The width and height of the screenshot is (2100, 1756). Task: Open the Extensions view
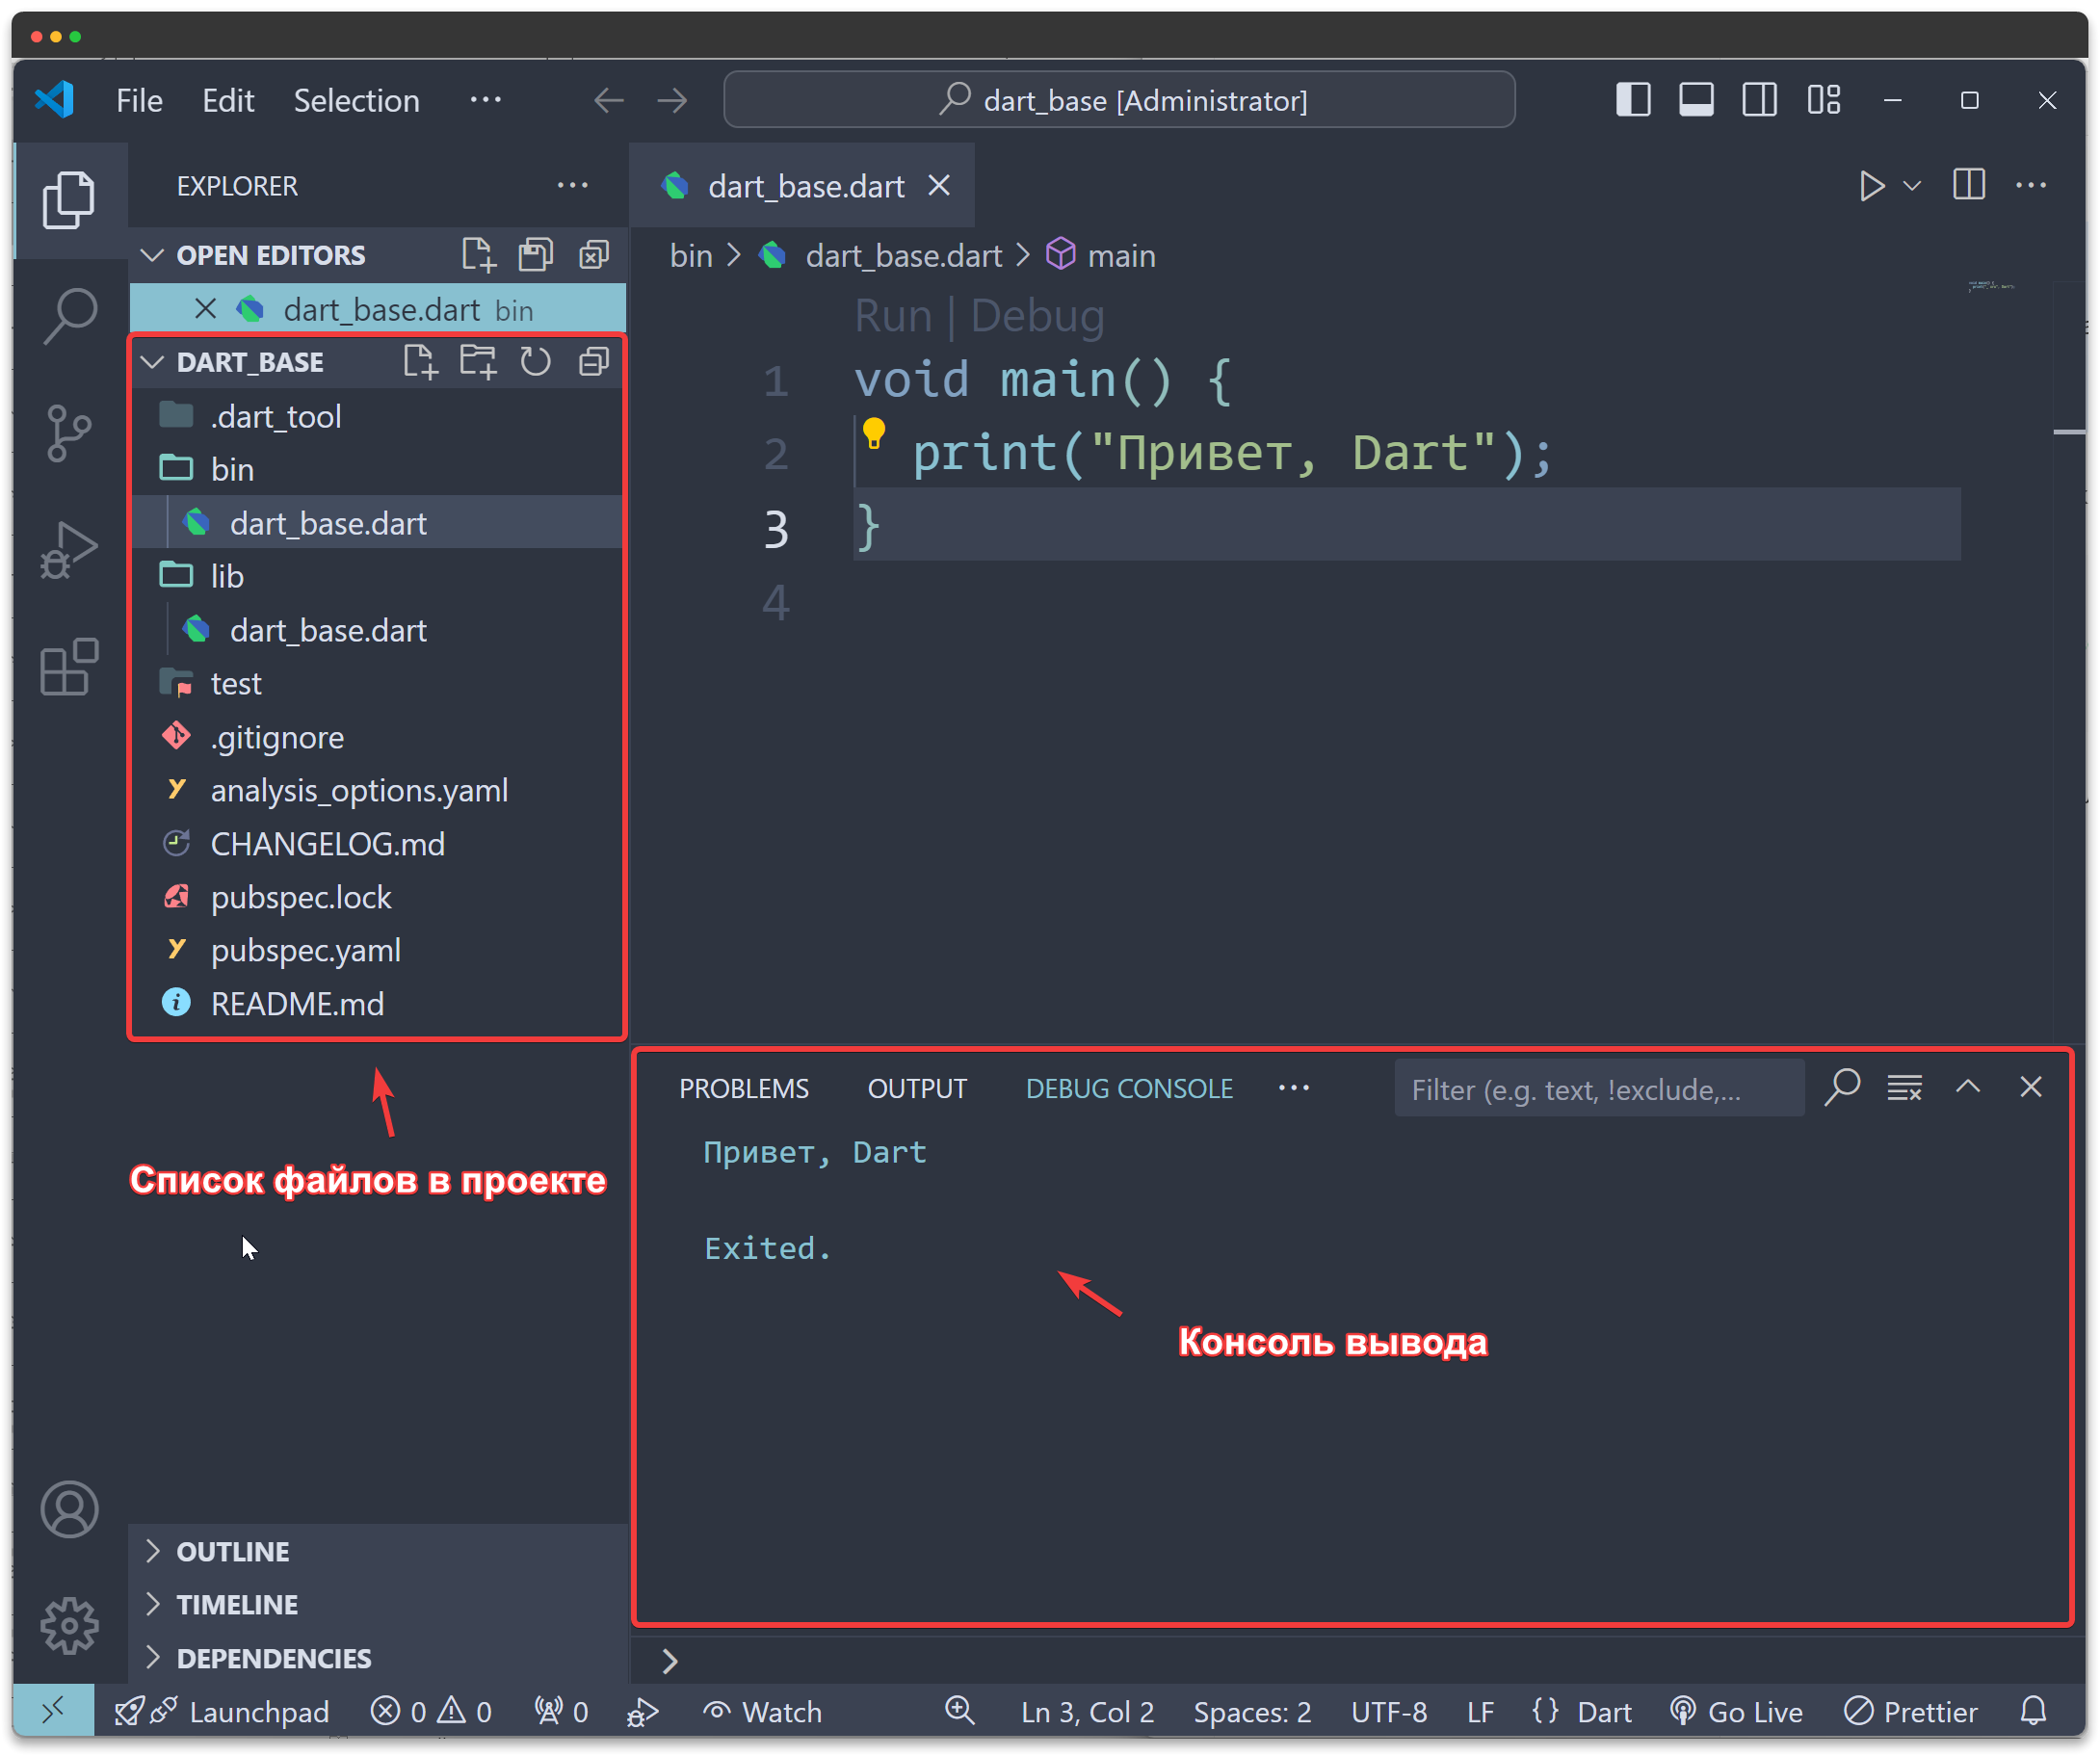click(70, 665)
